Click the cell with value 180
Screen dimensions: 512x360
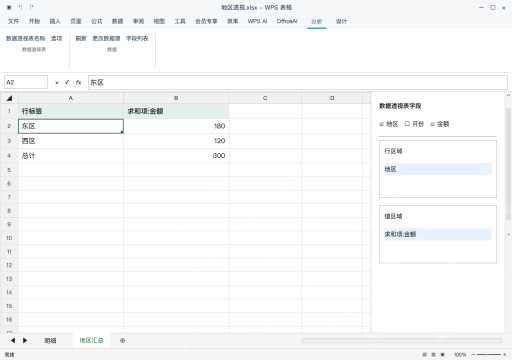pyautogui.click(x=176, y=126)
